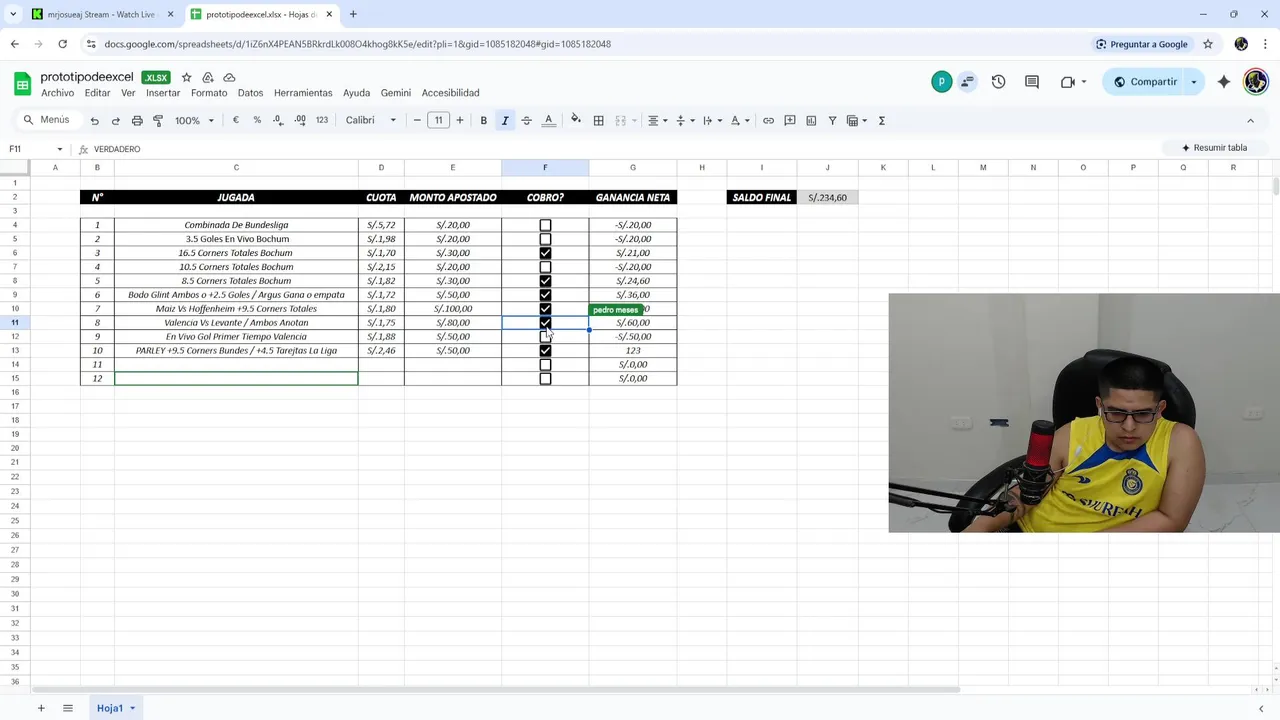Click the SALDO FINAL value S/.234,60
The image size is (1280, 720).
[827, 197]
